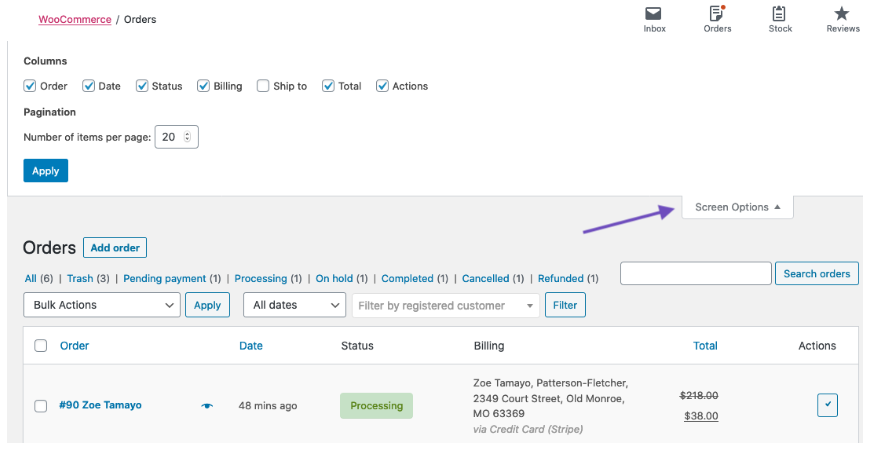
Task: Focus the order search text field
Action: coord(696,273)
